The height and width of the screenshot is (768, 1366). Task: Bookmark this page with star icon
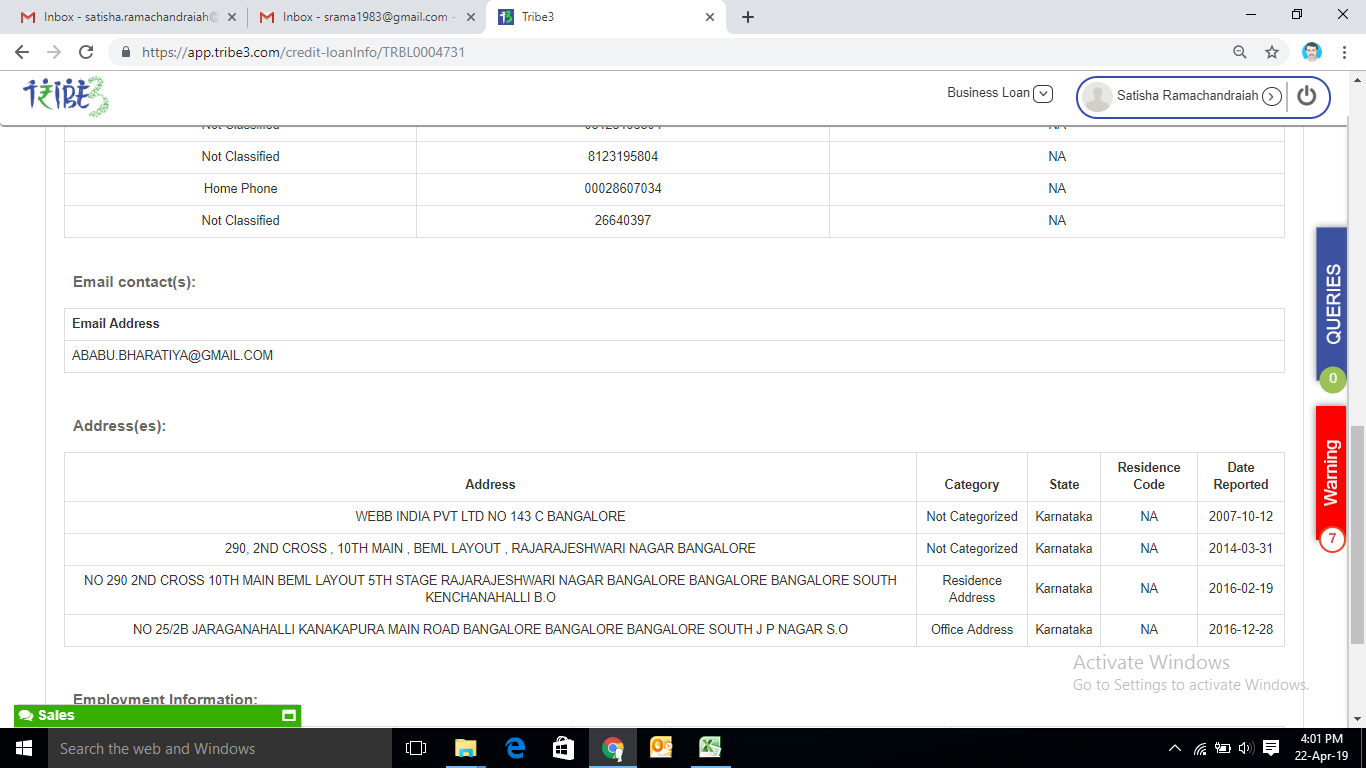1272,52
